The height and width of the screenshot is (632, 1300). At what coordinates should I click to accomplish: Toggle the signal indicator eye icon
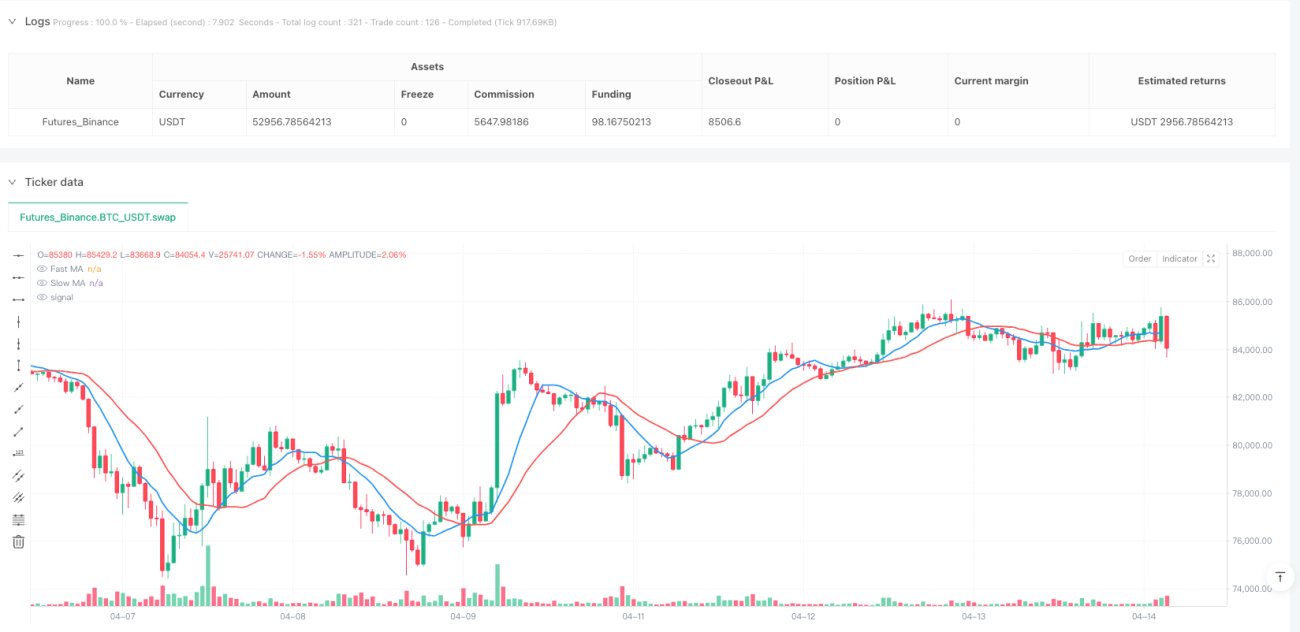pos(42,297)
